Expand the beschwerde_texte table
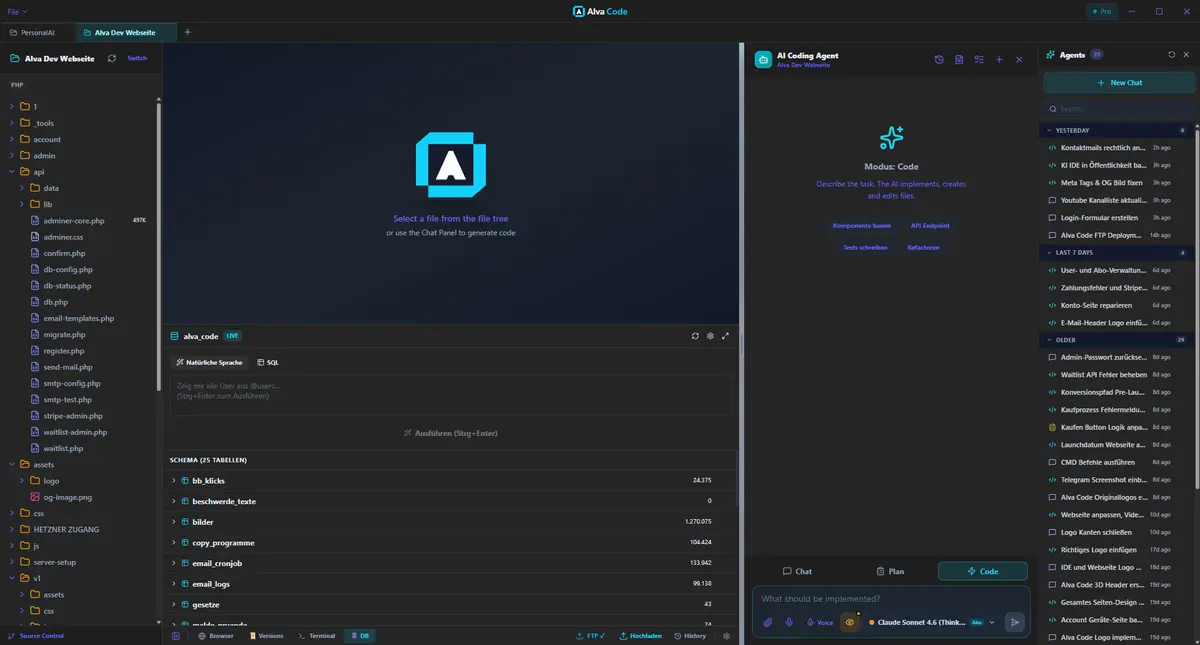 point(450,501)
